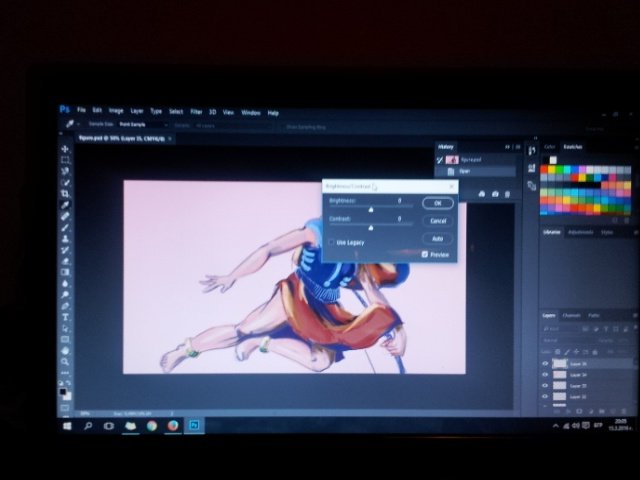The width and height of the screenshot is (640, 480).
Task: Collapse the History panel double arrows
Action: [507, 147]
